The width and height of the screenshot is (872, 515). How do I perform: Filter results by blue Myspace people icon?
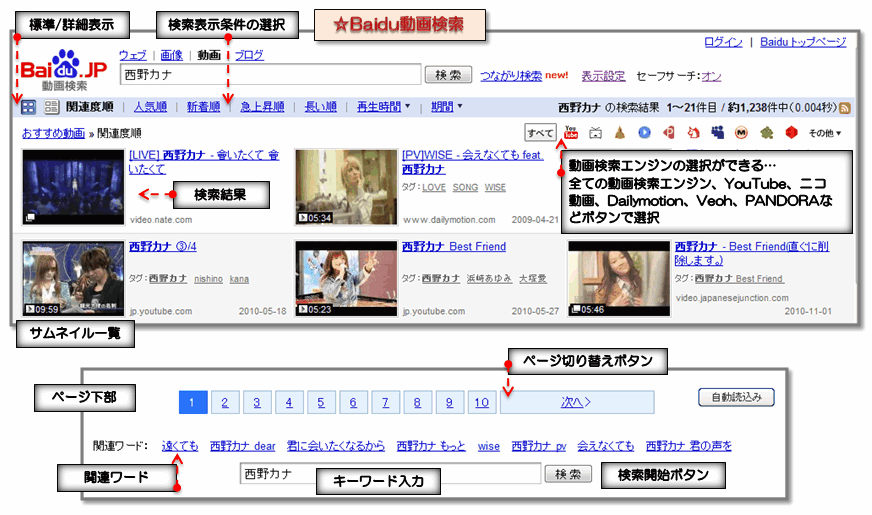pyautogui.click(x=718, y=132)
